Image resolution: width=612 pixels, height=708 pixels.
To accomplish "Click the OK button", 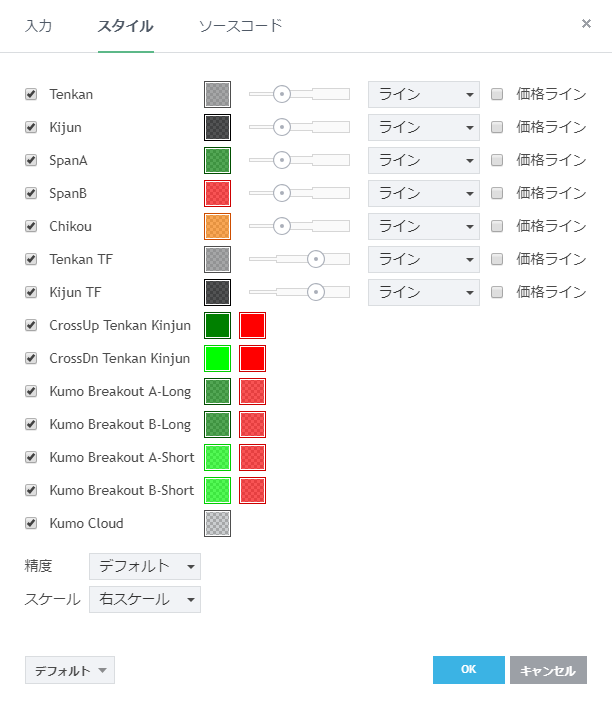I will coord(468,670).
